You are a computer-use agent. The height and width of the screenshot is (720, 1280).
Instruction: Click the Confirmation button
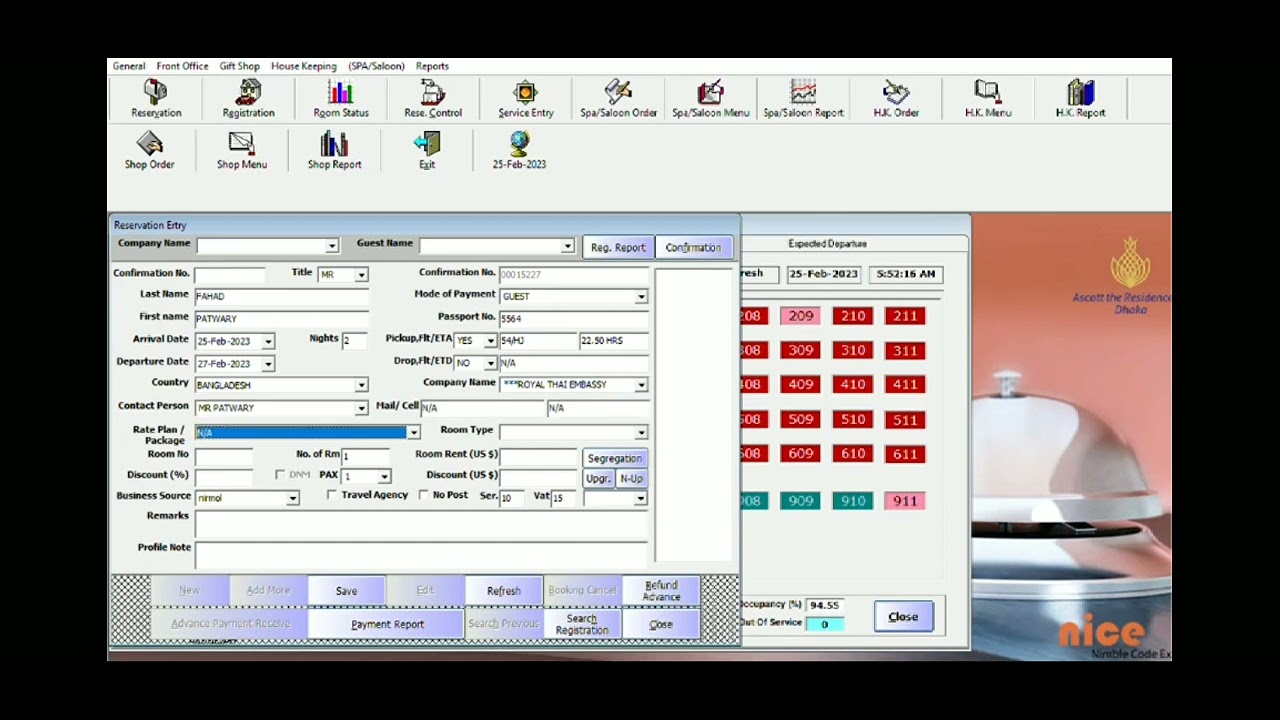693,248
